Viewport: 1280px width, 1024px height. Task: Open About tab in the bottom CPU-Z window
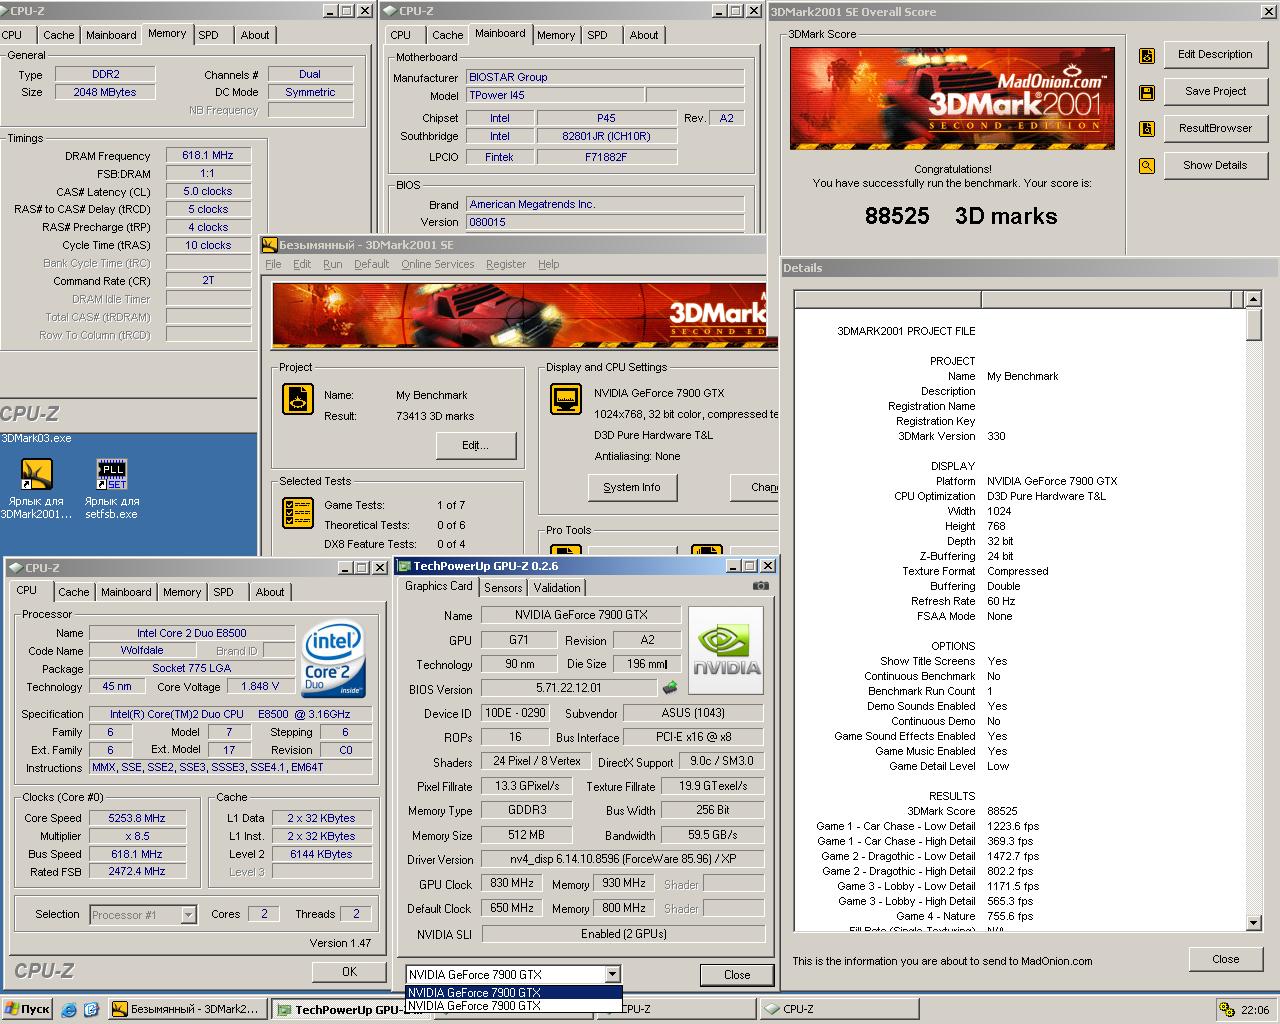270,592
